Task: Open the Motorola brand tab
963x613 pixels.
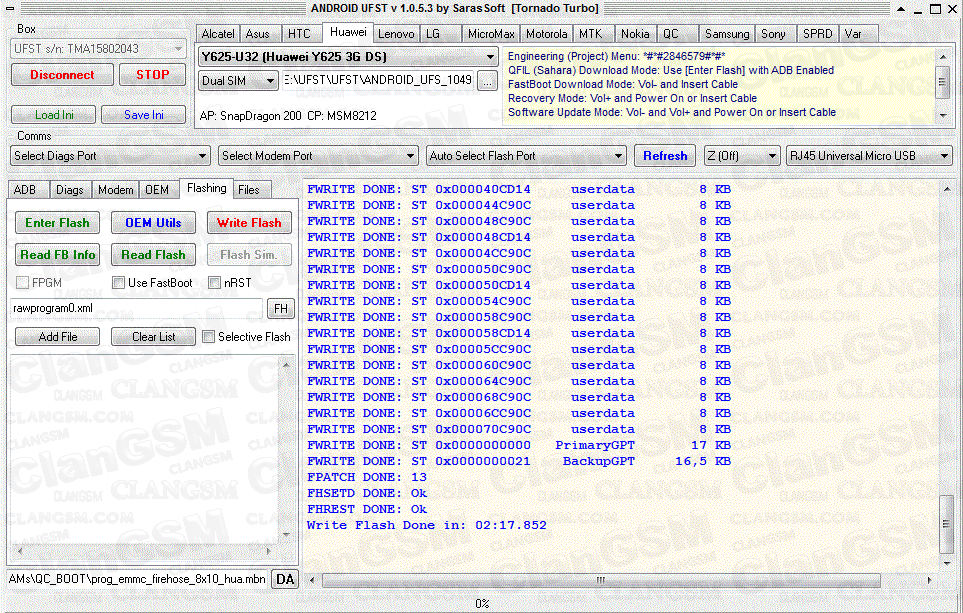Action: tap(547, 34)
